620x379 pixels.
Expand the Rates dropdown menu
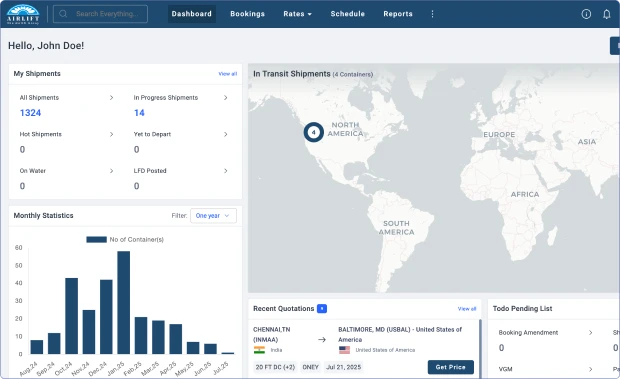297,14
